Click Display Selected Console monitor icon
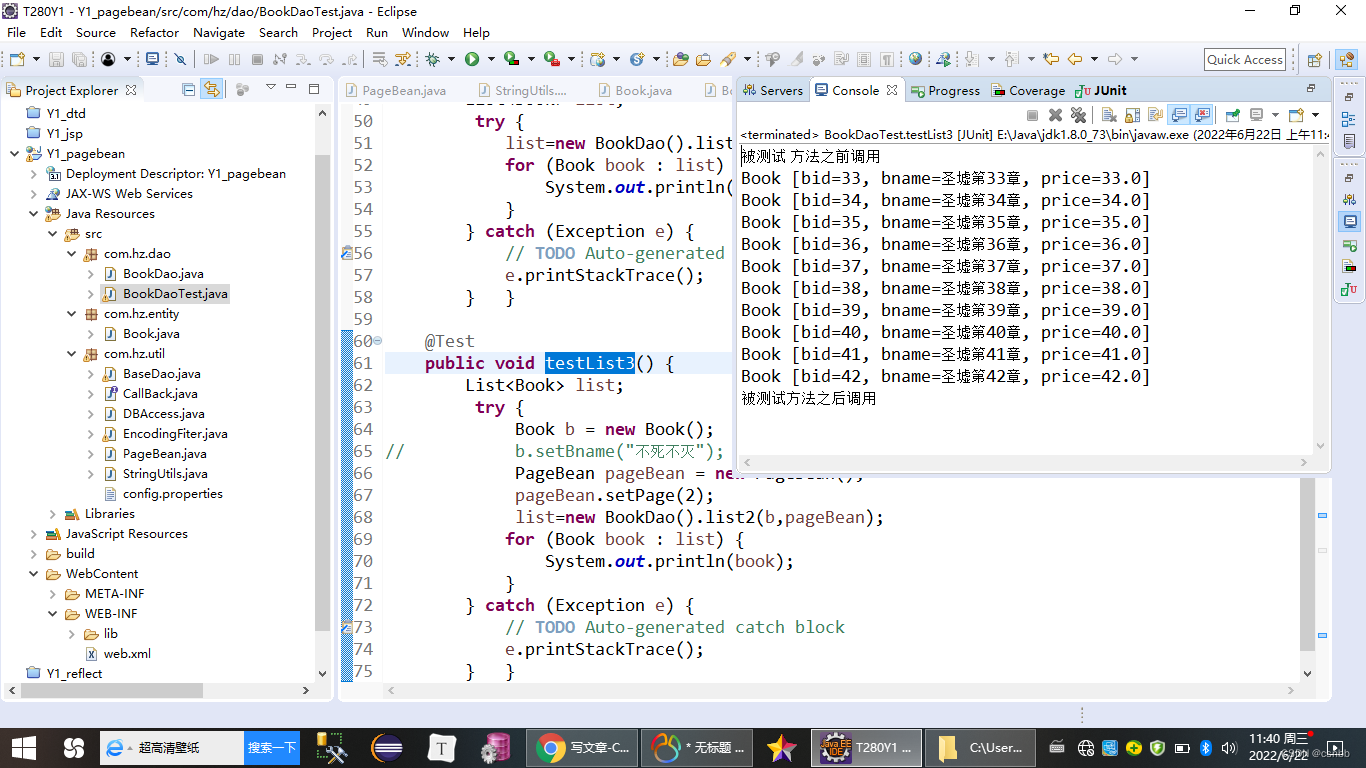The height and width of the screenshot is (768, 1366). point(1256,115)
